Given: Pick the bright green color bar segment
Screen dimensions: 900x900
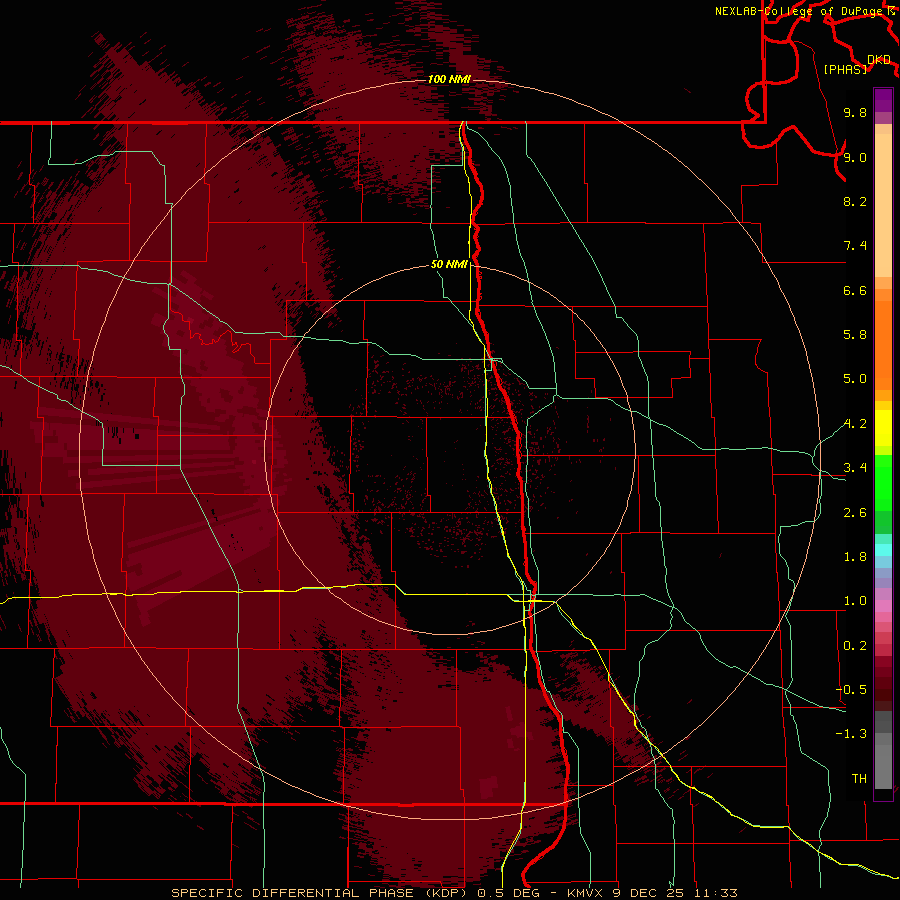Looking at the screenshot, I should tap(883, 482).
